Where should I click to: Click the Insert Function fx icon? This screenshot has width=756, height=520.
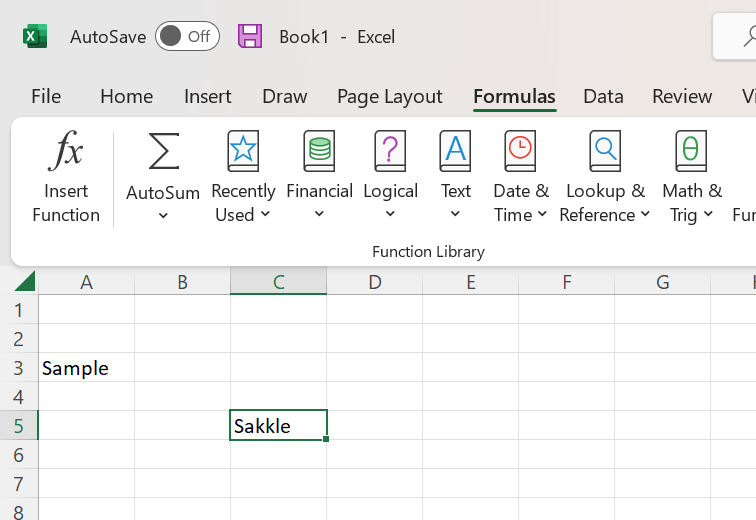(66, 150)
